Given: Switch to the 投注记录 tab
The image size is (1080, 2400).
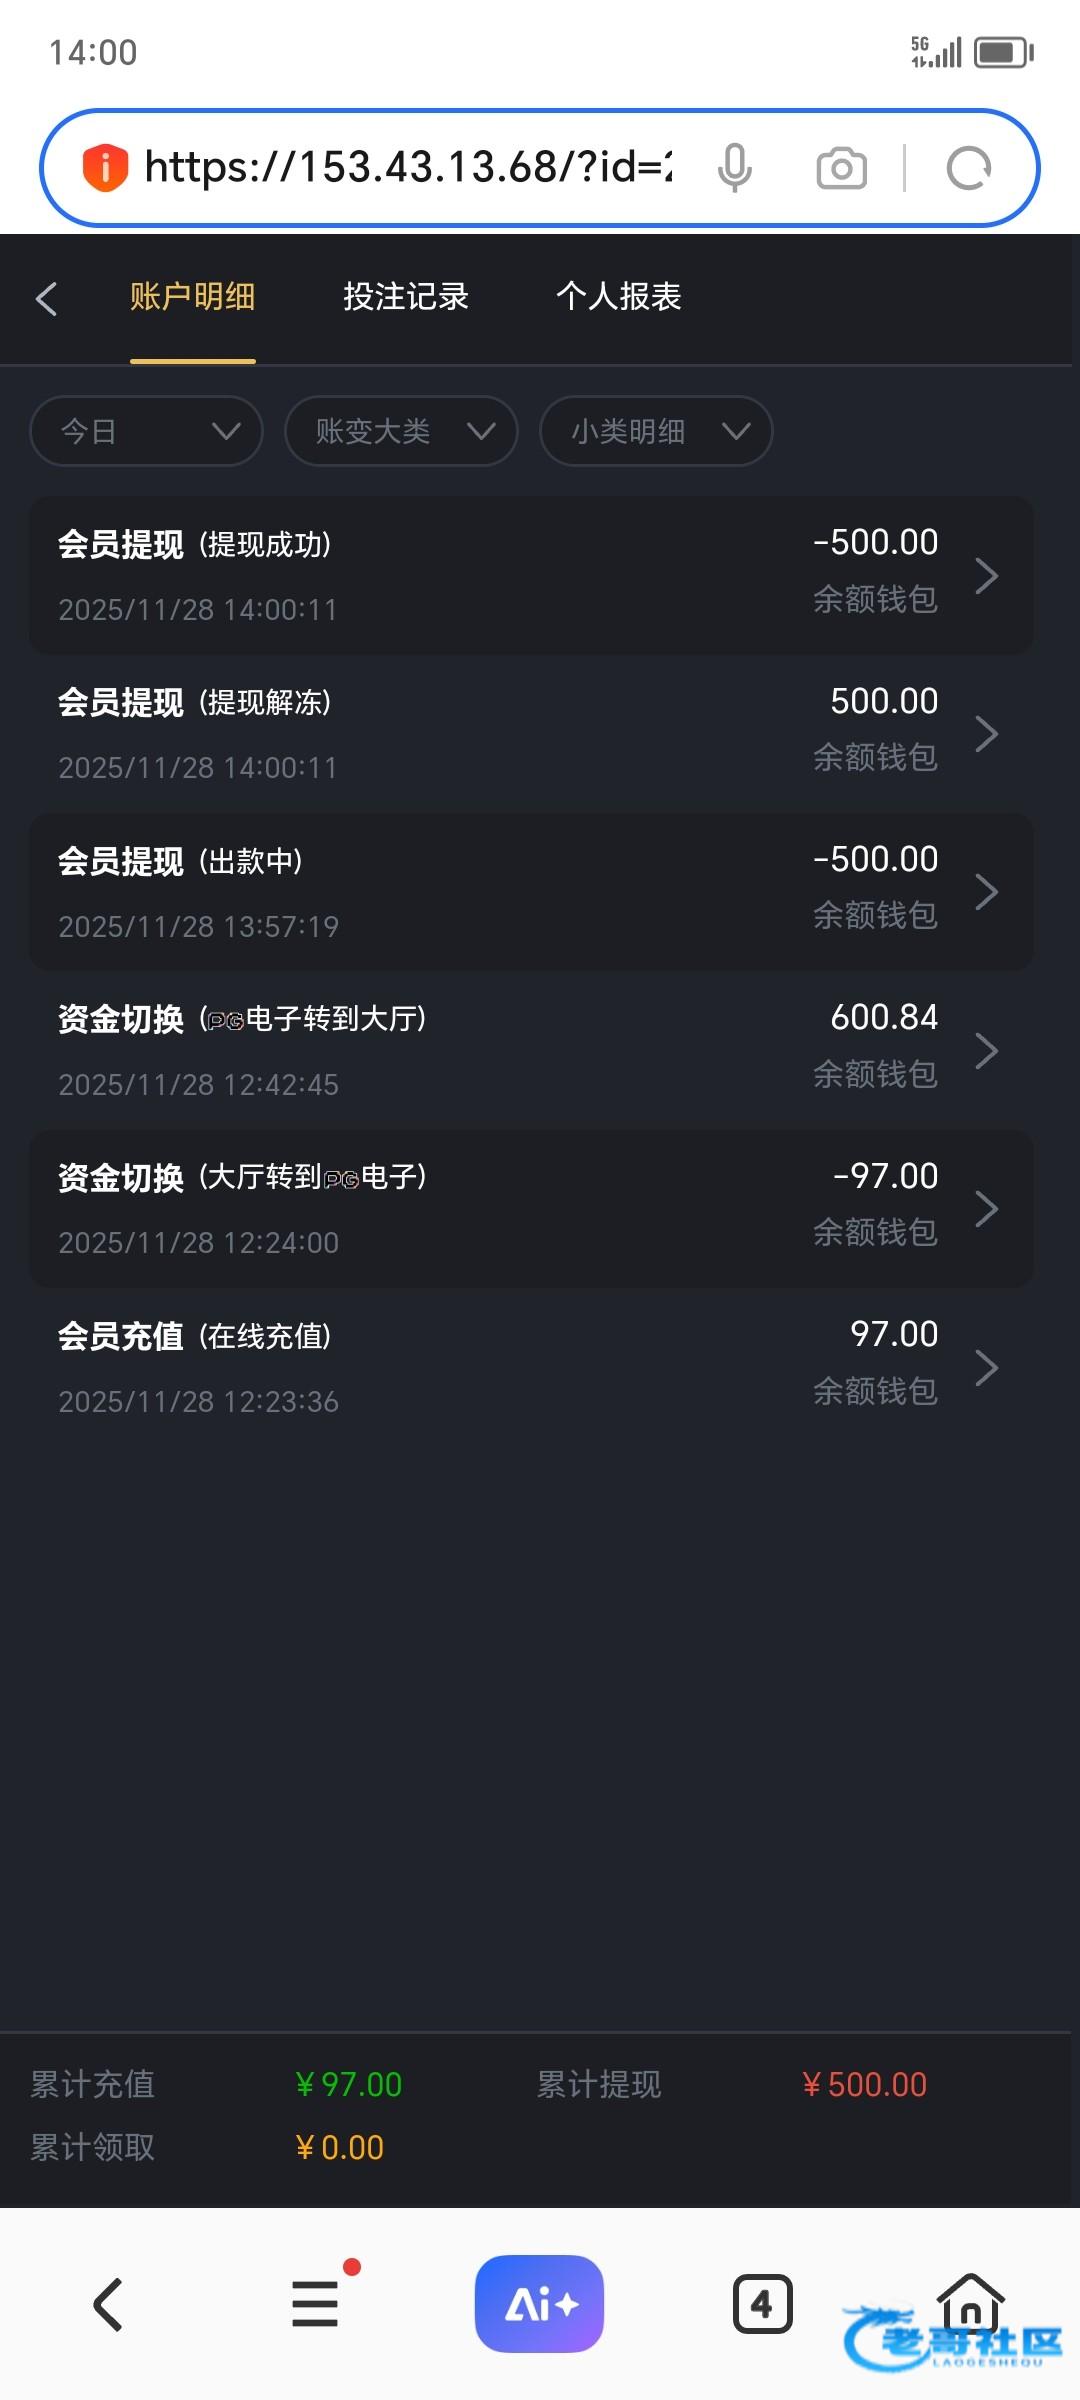Looking at the screenshot, I should pos(406,297).
